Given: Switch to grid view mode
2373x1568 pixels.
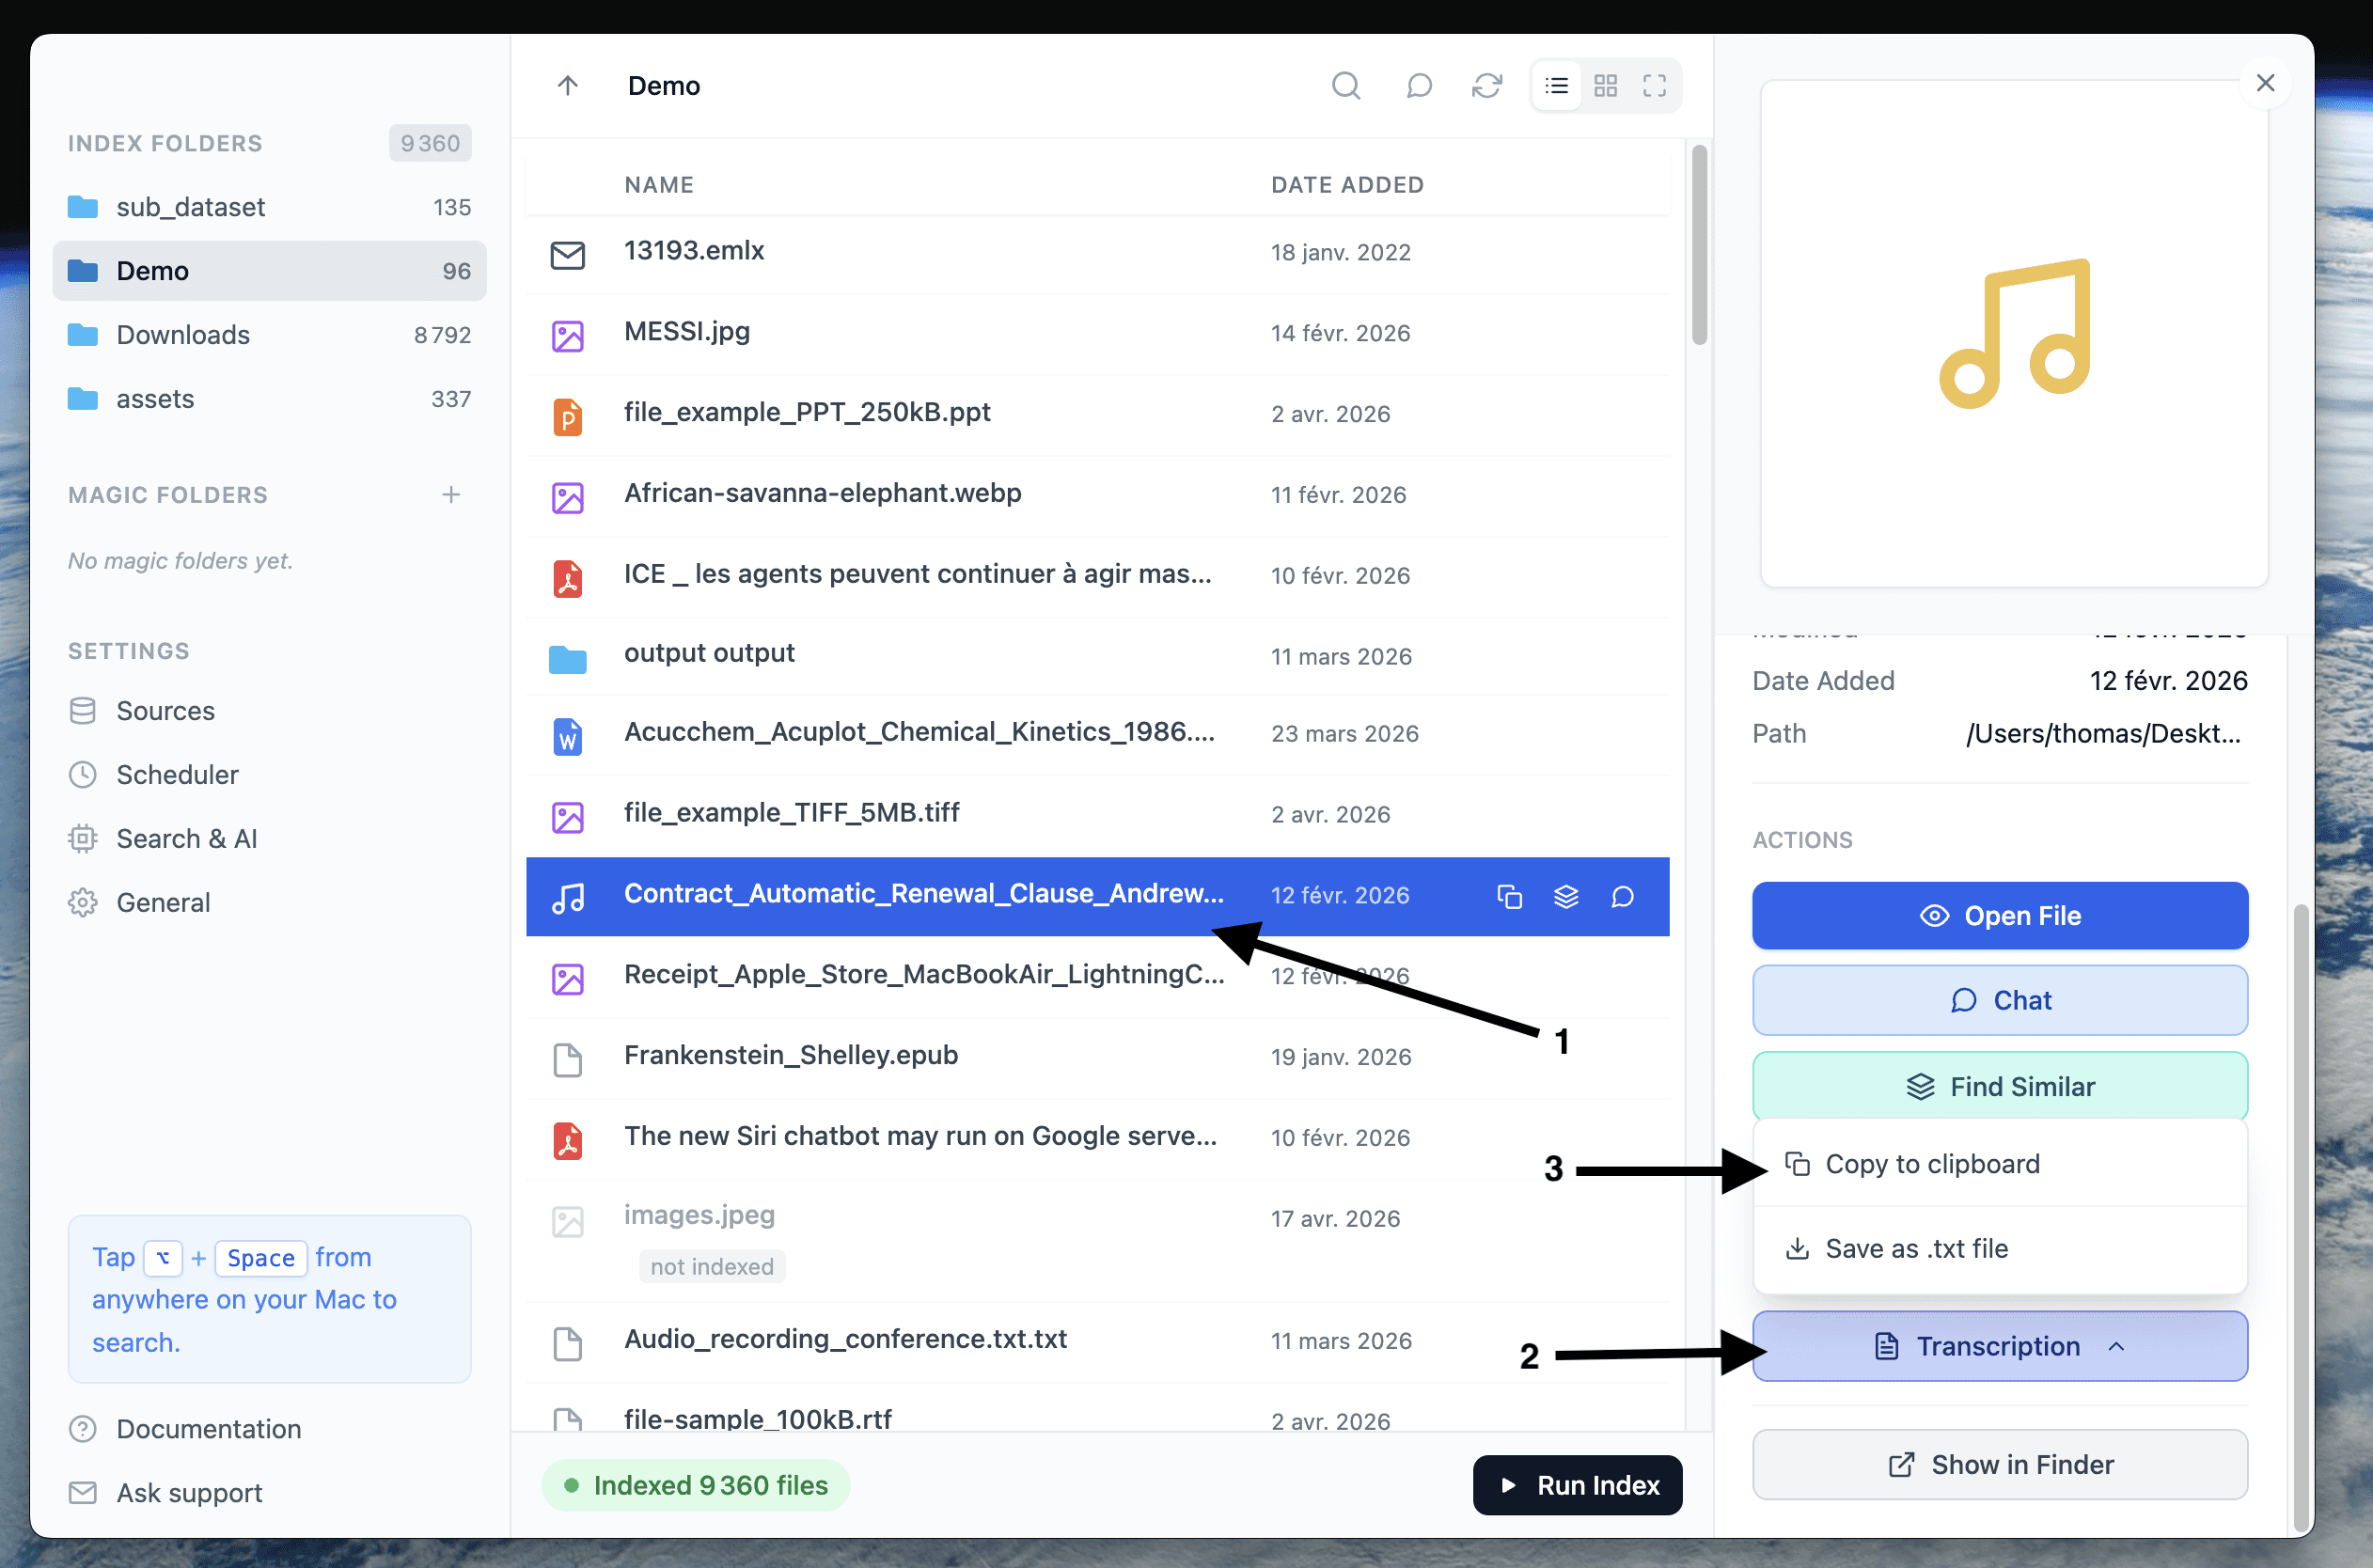Looking at the screenshot, I should (x=1605, y=86).
